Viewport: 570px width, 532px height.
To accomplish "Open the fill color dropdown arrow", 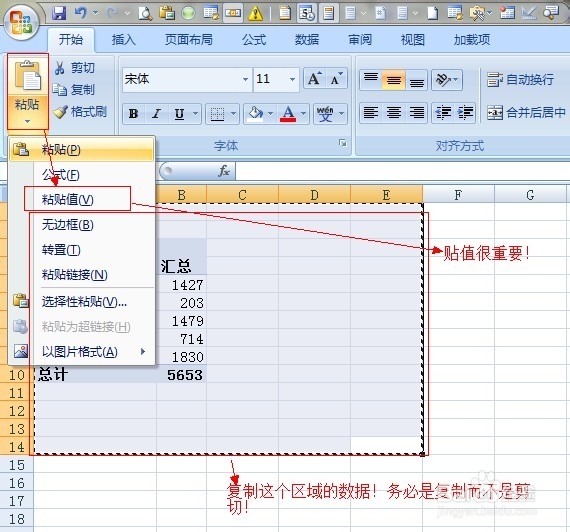I will (270, 114).
